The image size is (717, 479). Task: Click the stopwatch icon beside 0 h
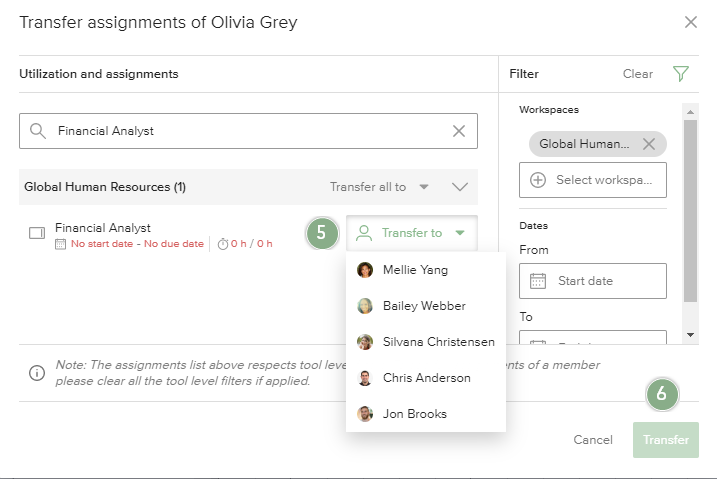coord(223,244)
